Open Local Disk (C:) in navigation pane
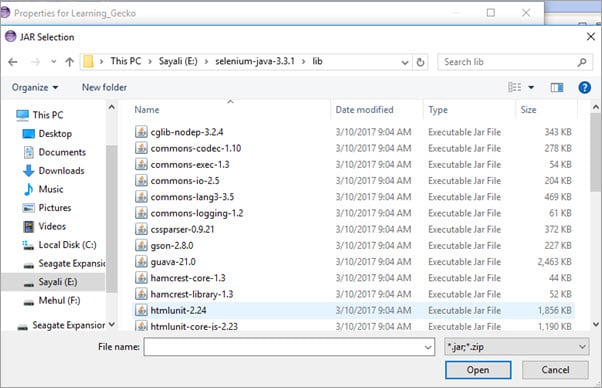The height and width of the screenshot is (388, 602). (67, 245)
